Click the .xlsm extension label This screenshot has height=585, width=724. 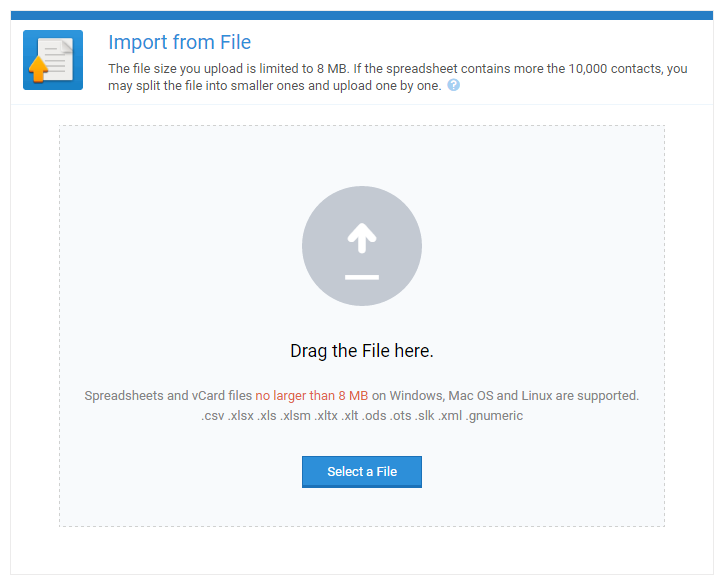(x=295, y=416)
